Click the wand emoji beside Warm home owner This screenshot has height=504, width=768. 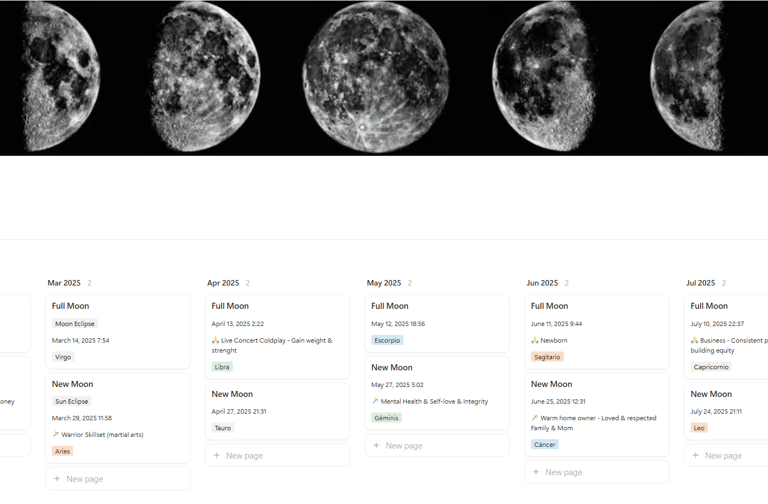pyautogui.click(x=534, y=417)
